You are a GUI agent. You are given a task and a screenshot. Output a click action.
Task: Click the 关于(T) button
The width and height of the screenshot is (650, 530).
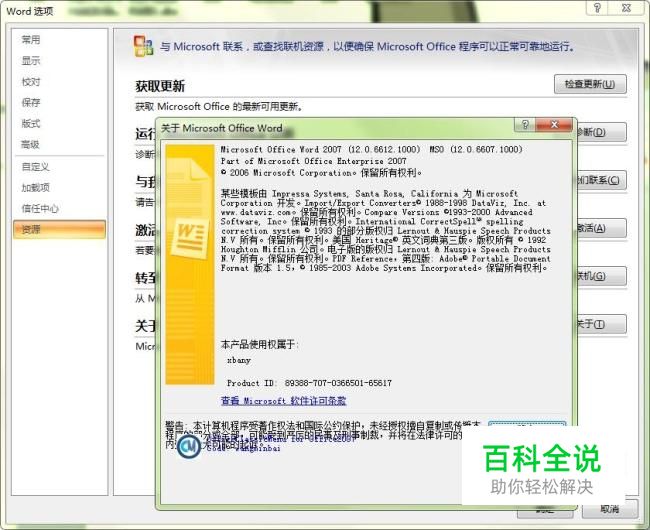pos(601,324)
